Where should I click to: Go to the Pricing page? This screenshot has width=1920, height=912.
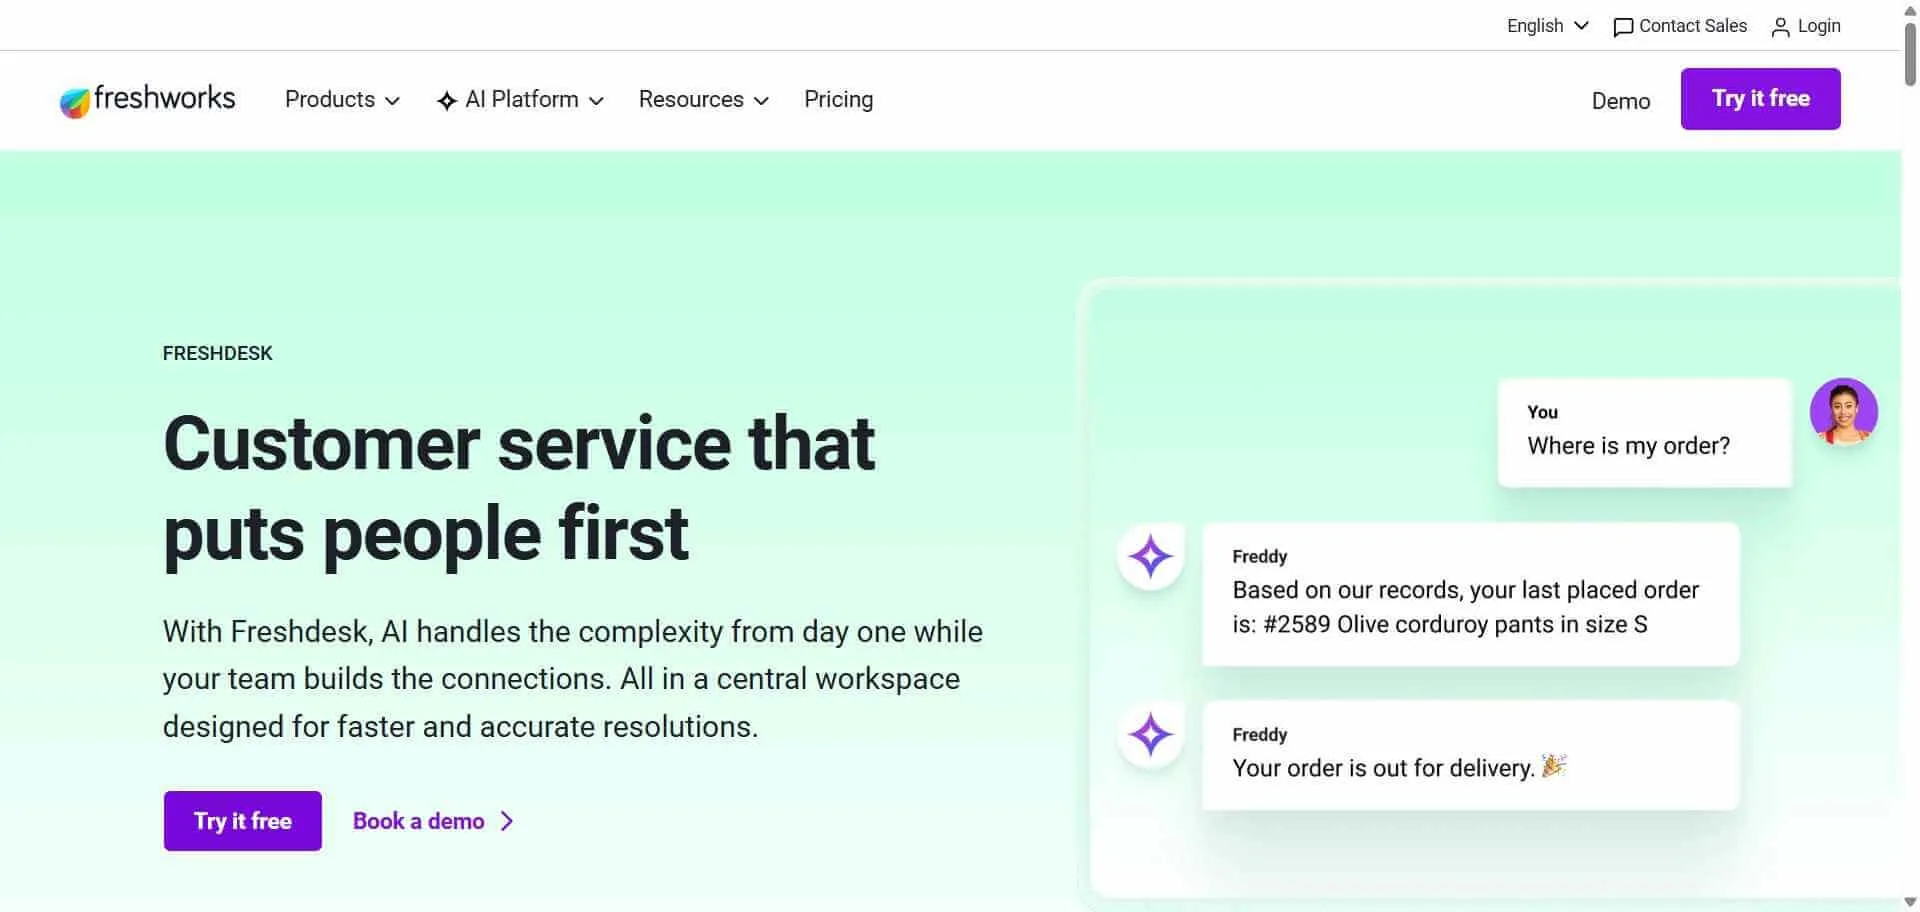[838, 100]
